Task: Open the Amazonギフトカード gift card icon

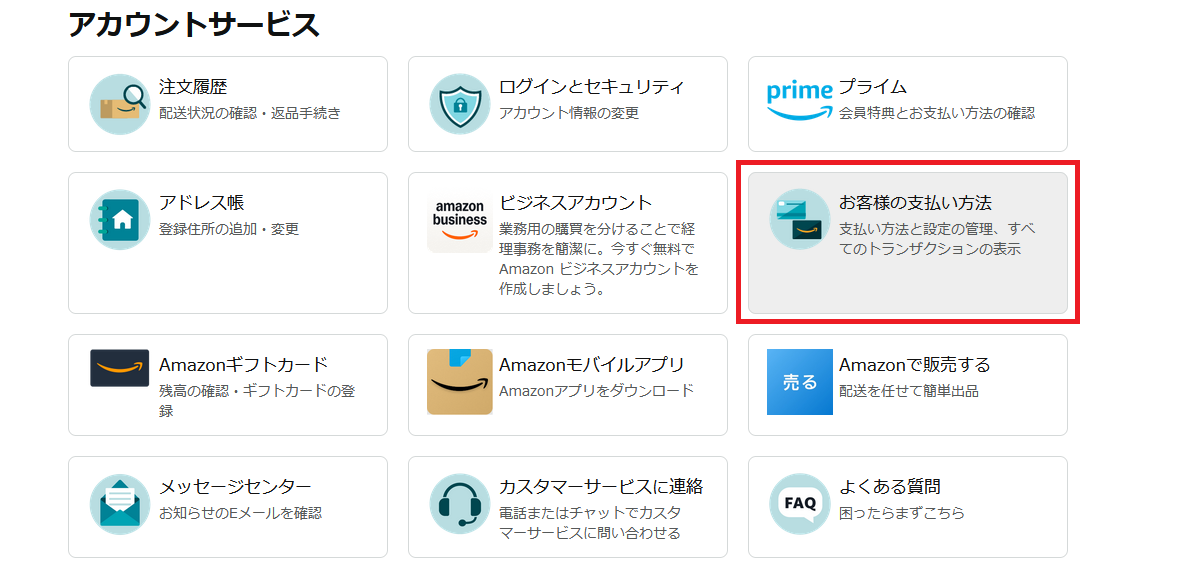Action: (x=120, y=368)
